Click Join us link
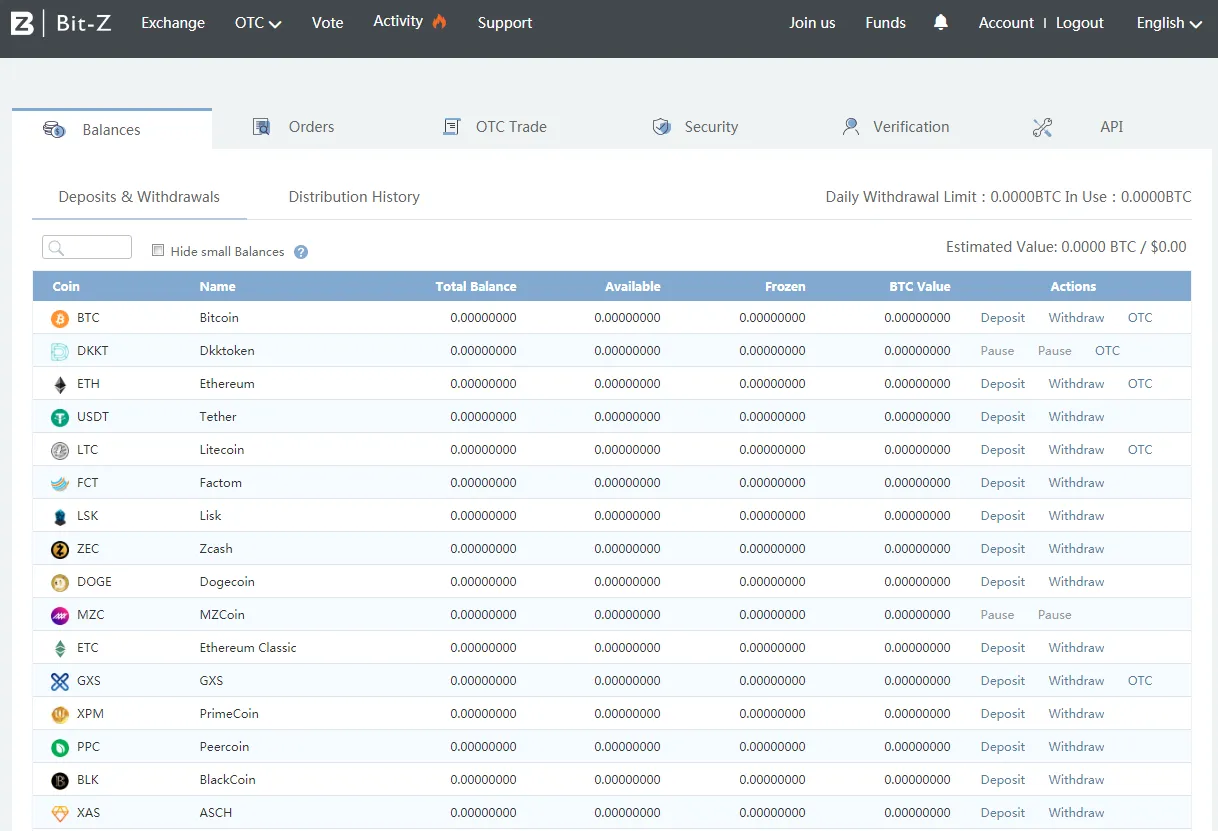 pos(812,23)
